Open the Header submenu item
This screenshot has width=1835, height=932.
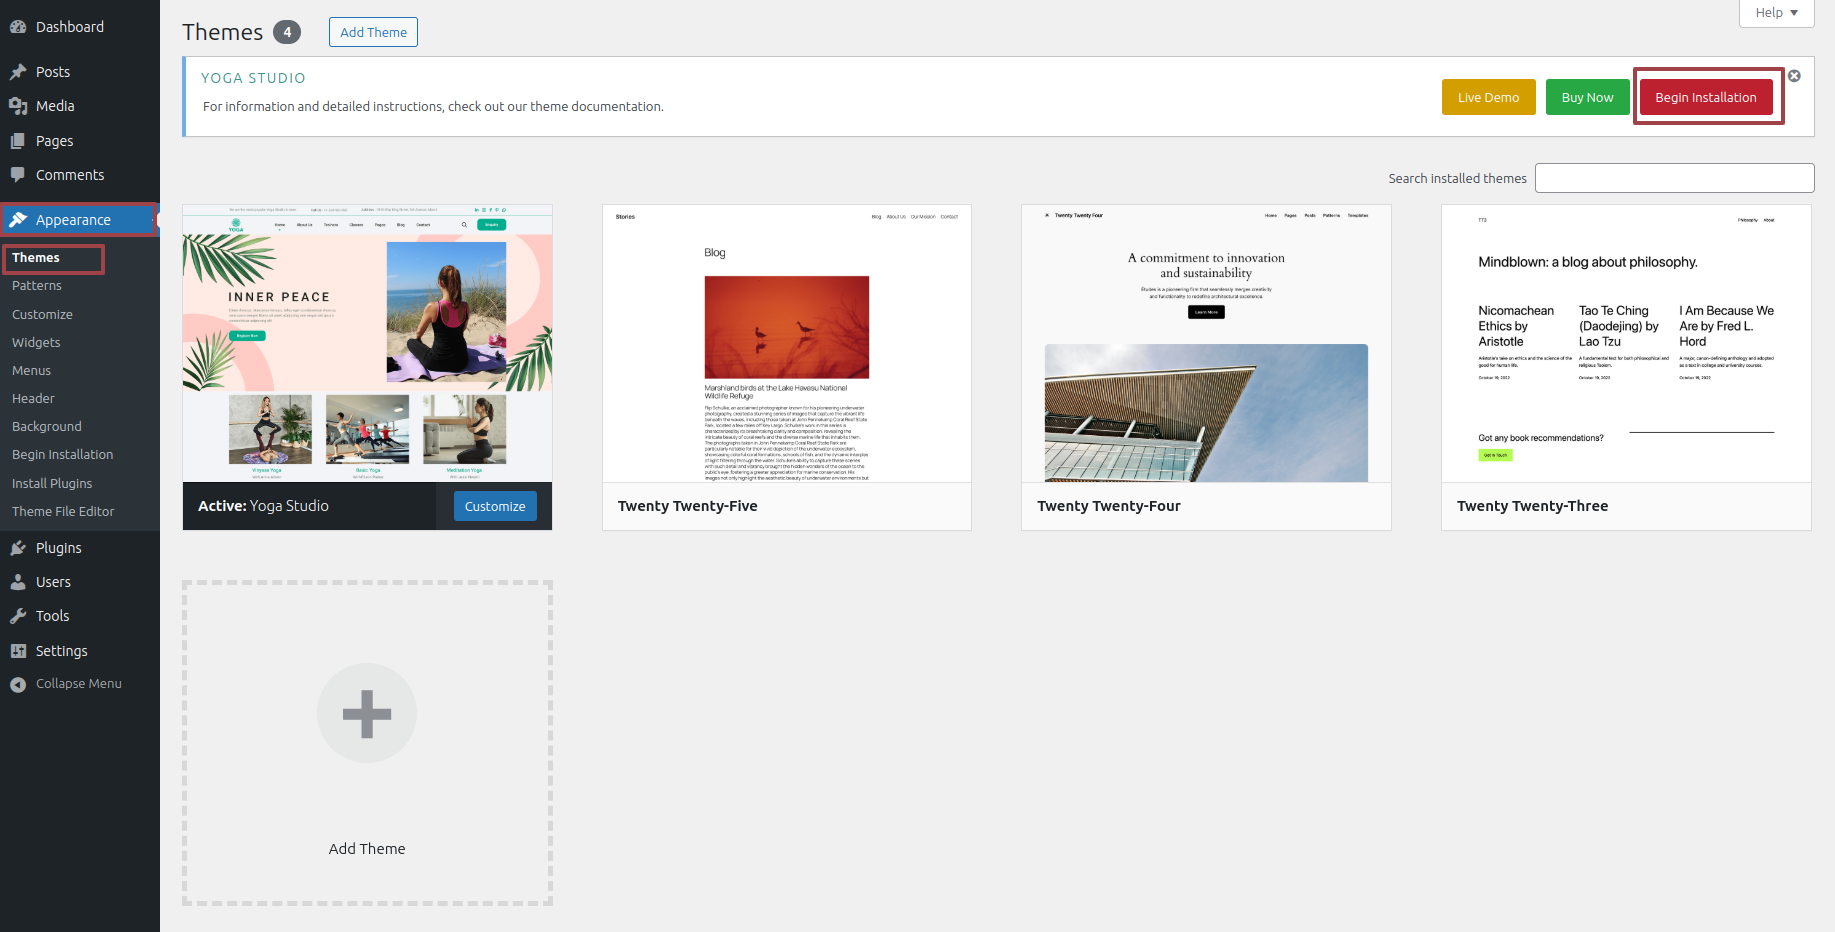tap(33, 398)
